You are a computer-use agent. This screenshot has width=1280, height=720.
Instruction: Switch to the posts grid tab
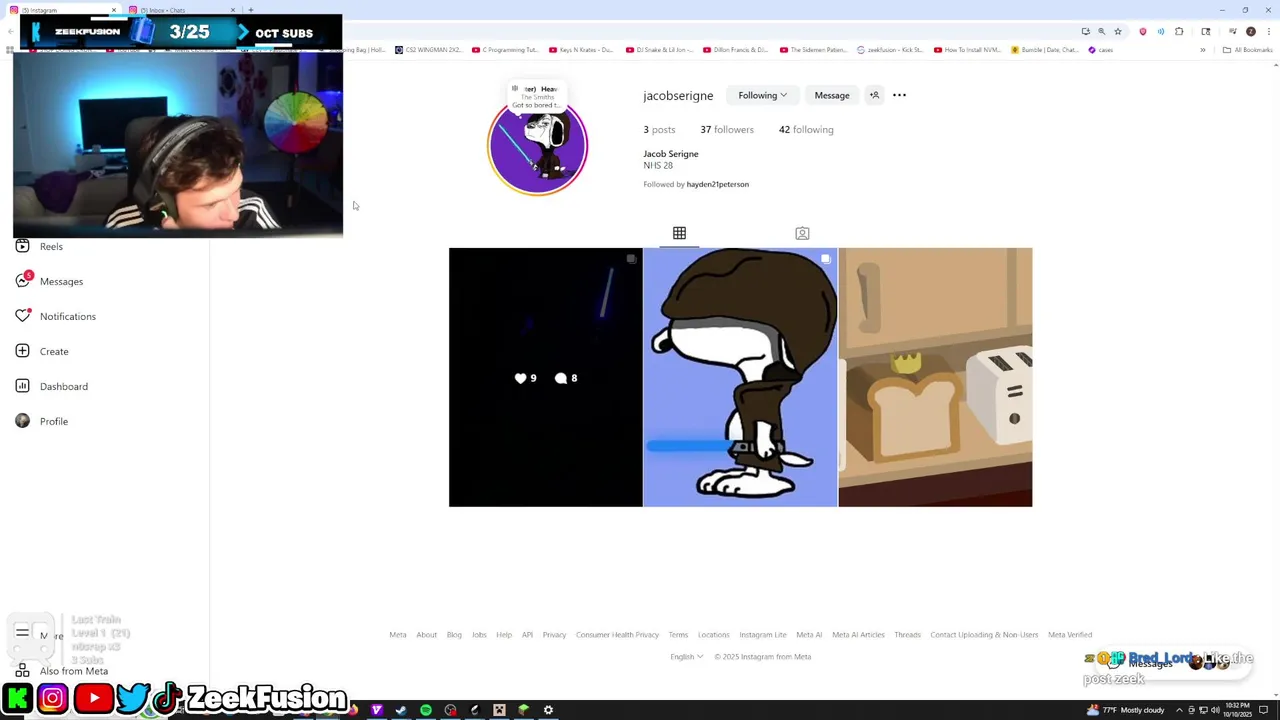point(679,233)
